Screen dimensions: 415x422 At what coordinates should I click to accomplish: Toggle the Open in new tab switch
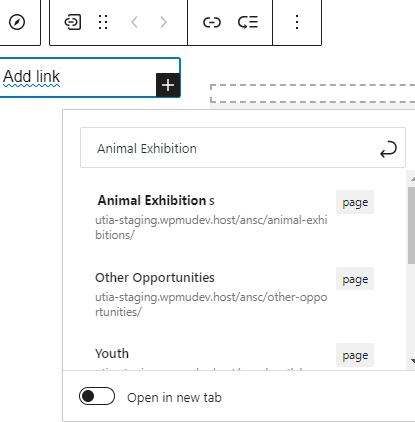click(97, 396)
